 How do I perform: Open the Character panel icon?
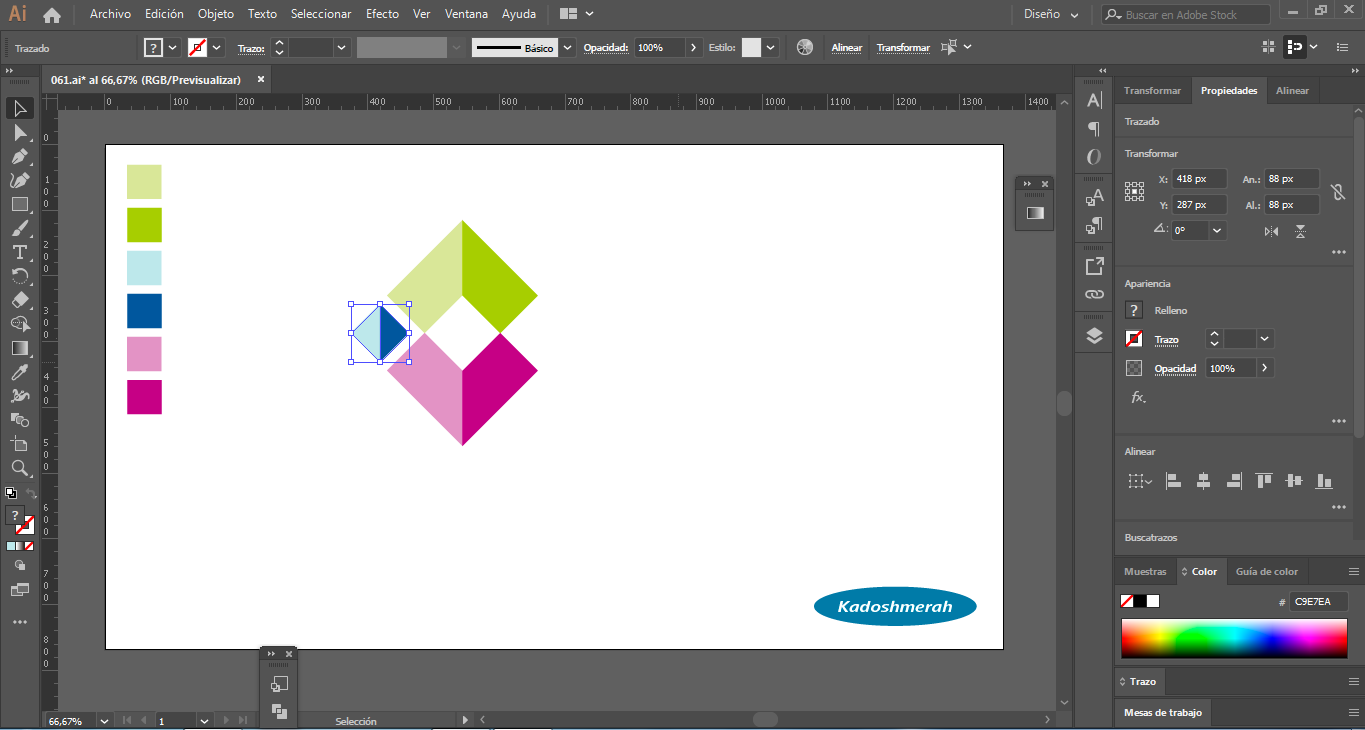click(1094, 100)
